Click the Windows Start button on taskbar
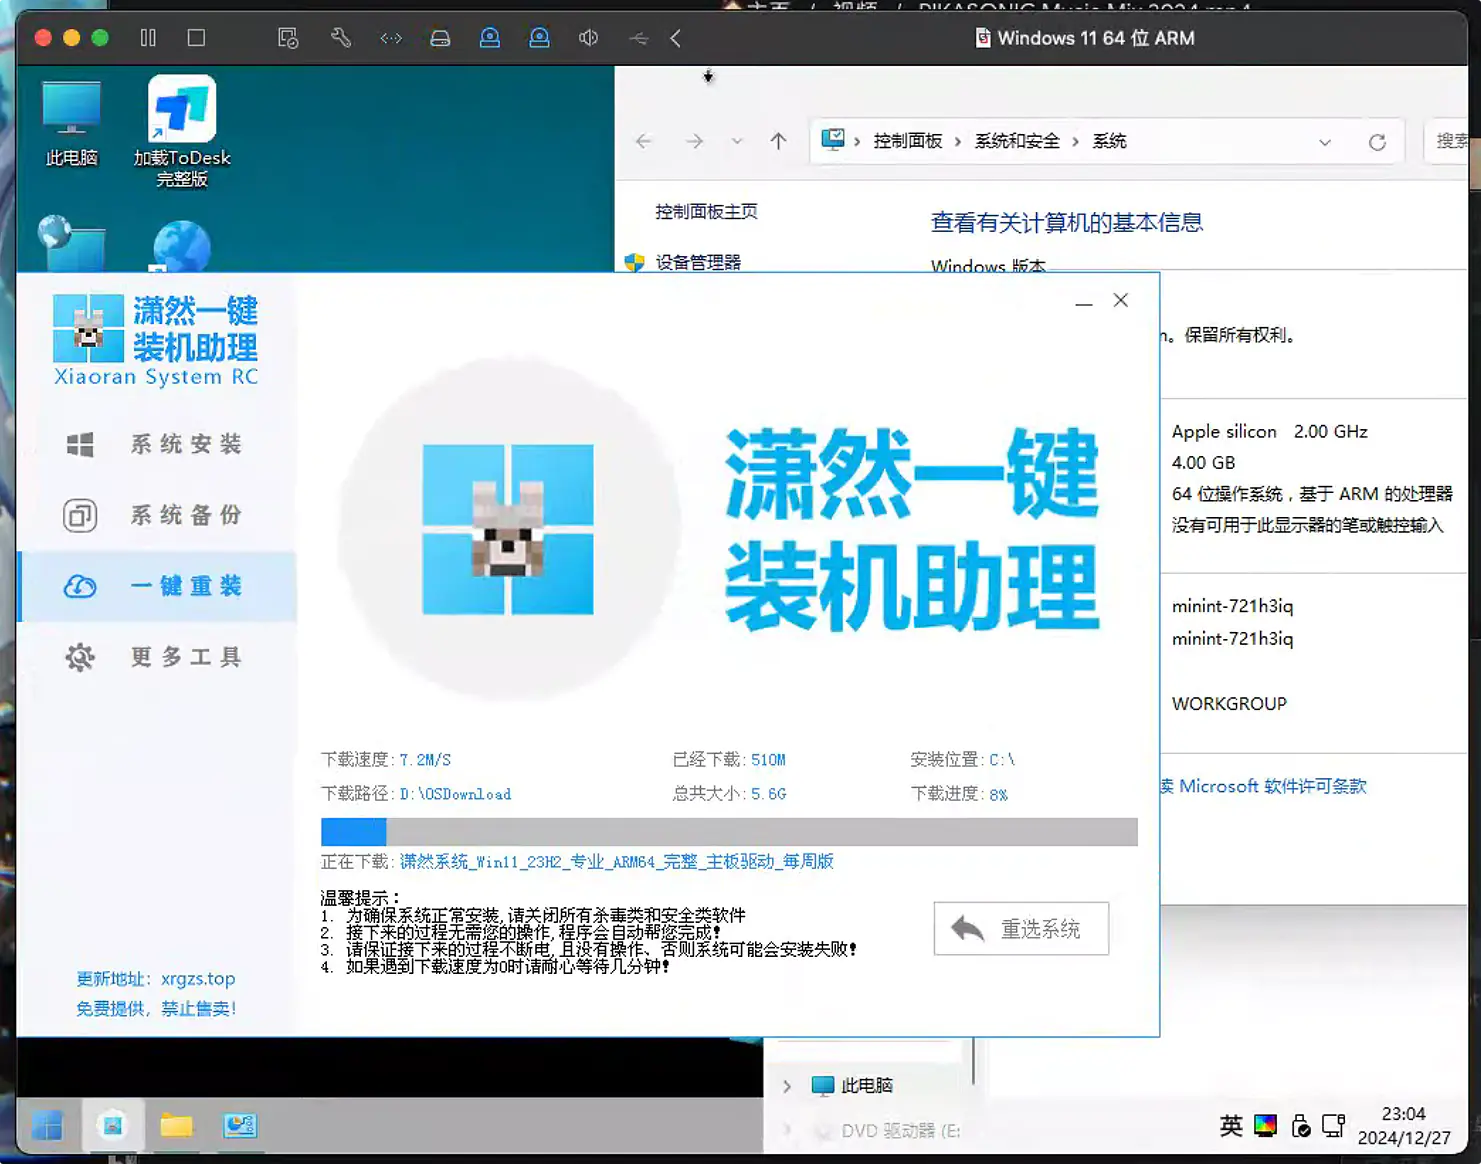The height and width of the screenshot is (1164, 1481). tap(46, 1126)
